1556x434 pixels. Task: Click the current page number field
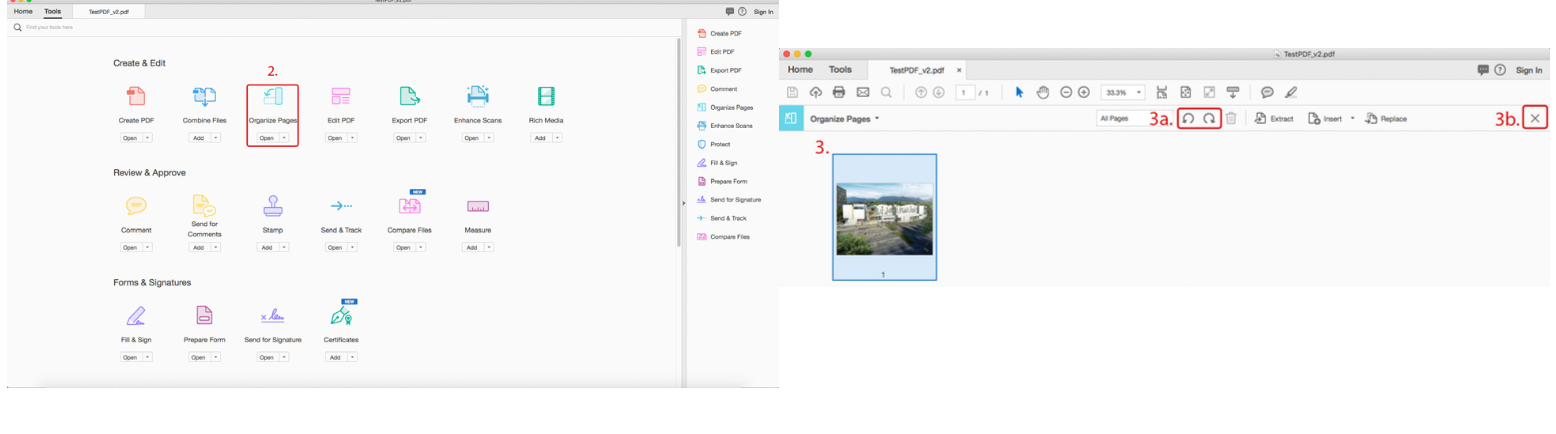(x=965, y=92)
